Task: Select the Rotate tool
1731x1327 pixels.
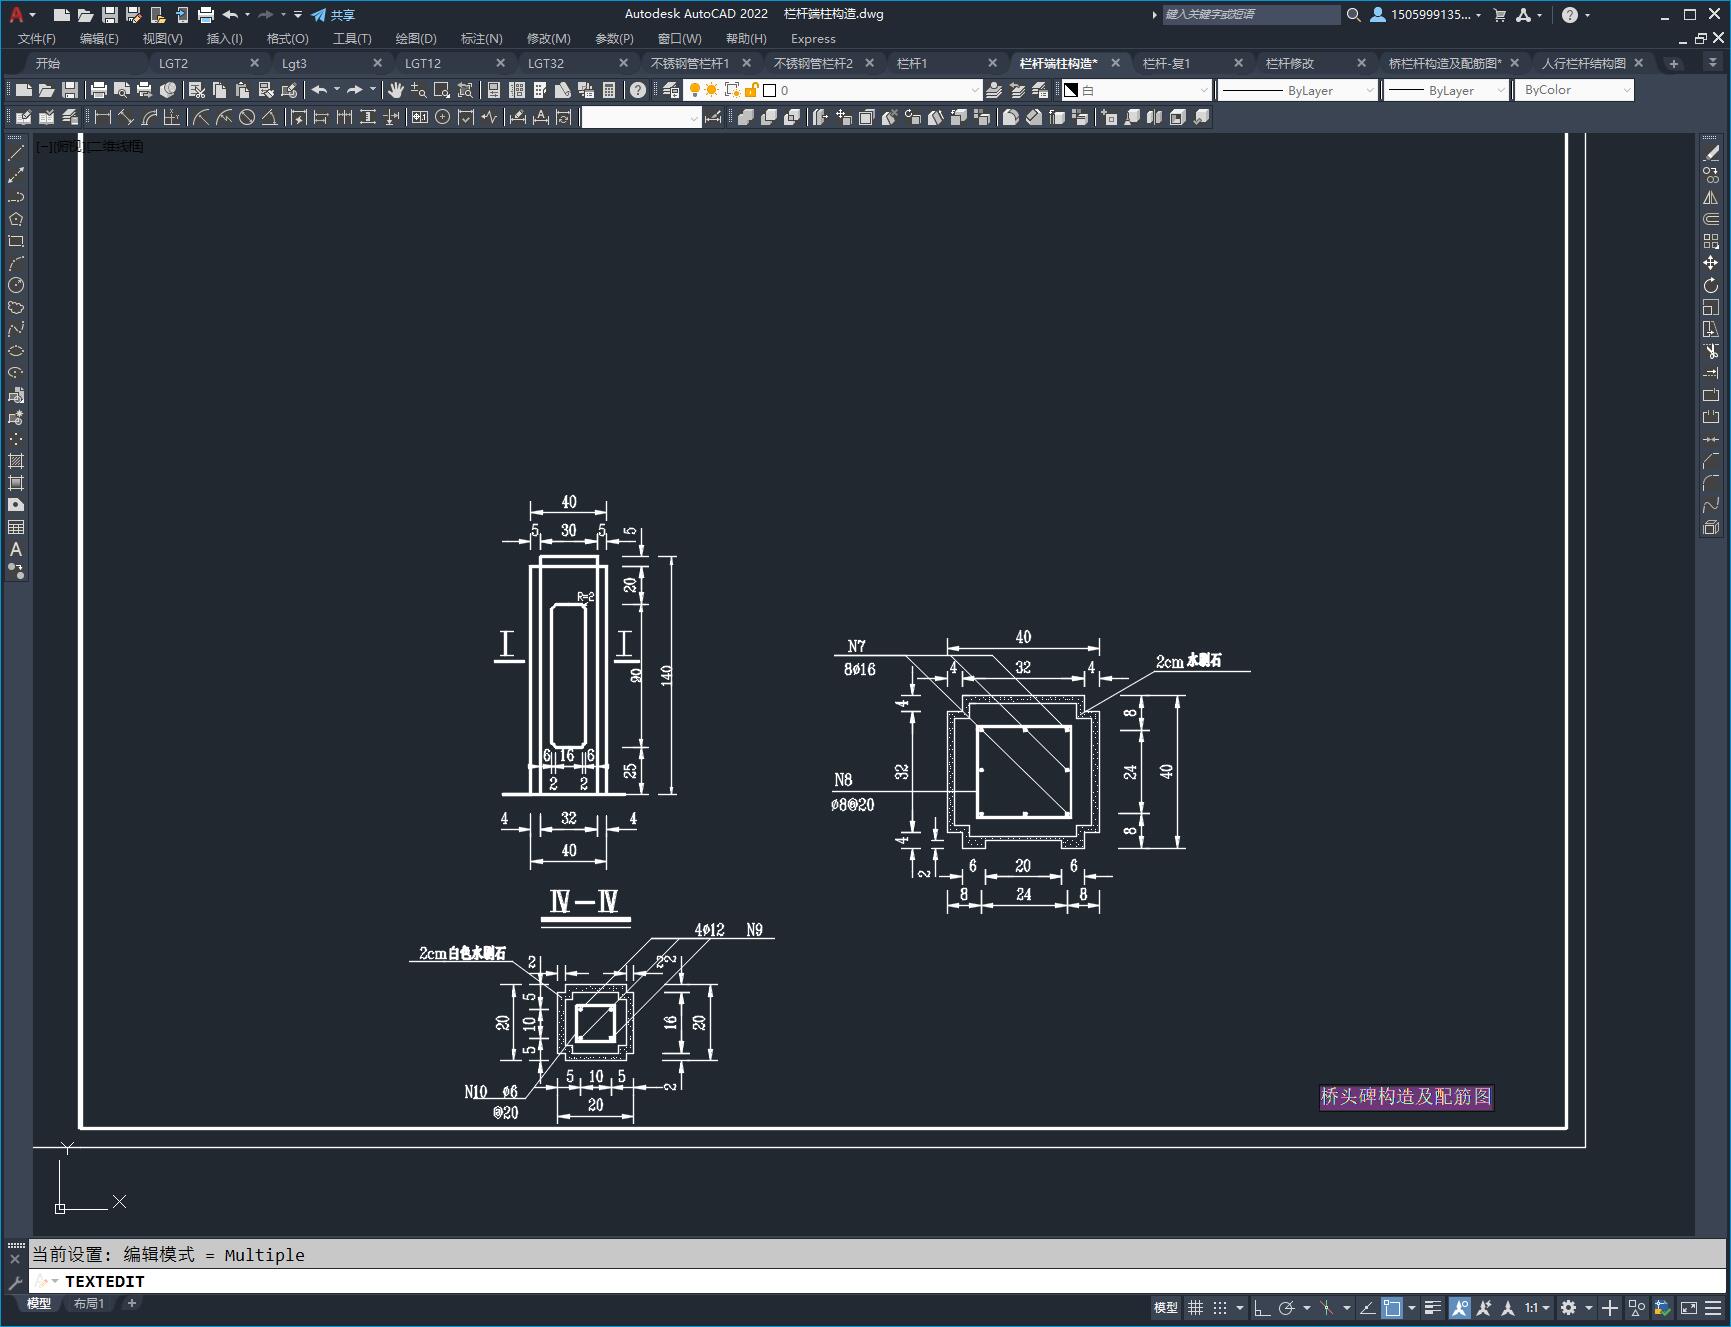Action: pyautogui.click(x=1711, y=285)
